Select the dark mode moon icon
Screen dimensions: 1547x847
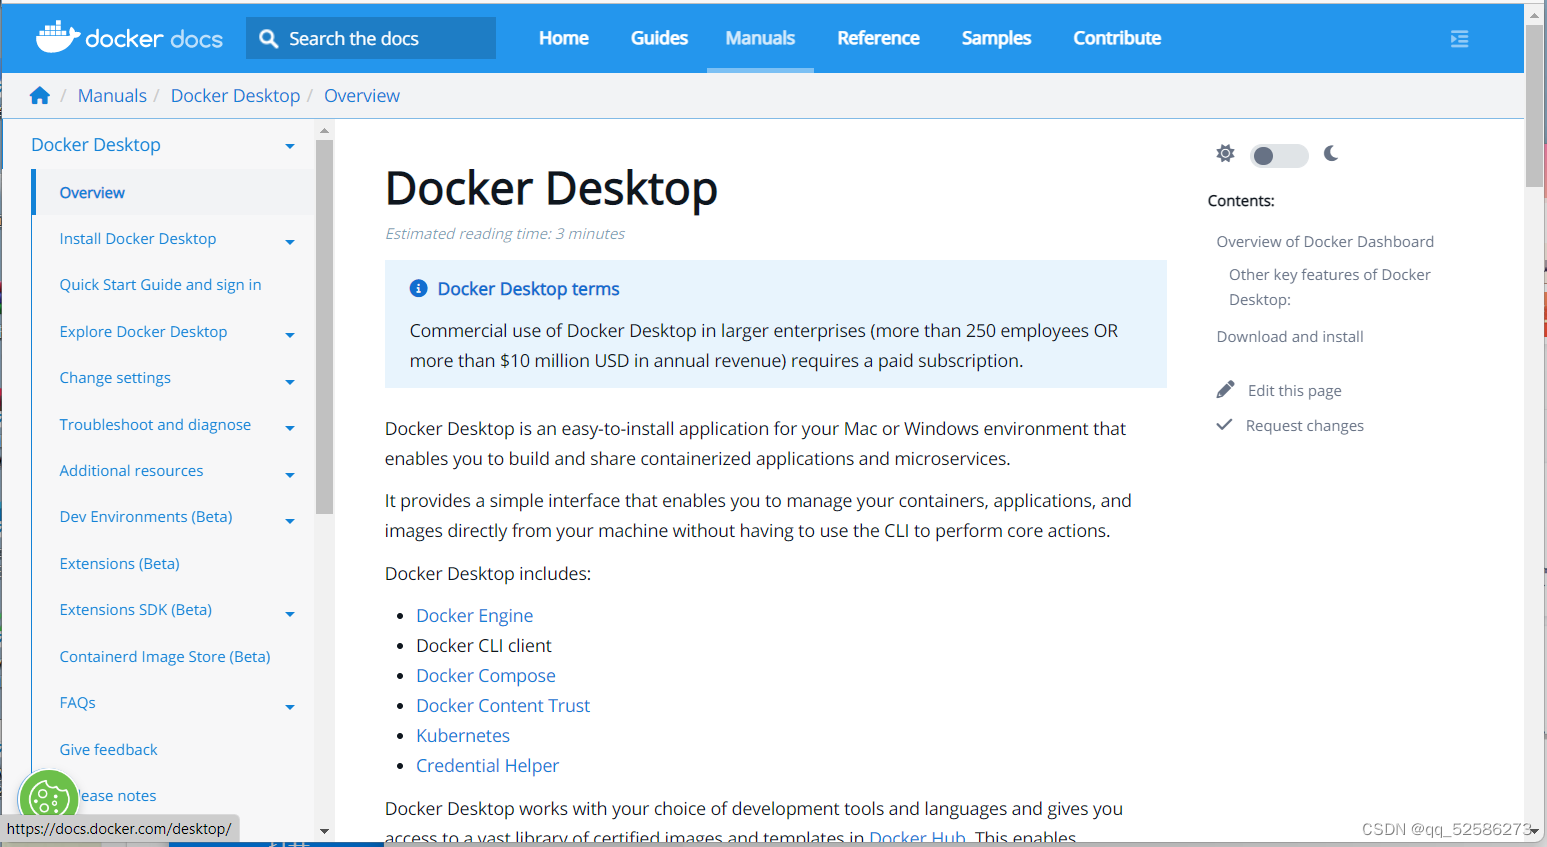tap(1331, 153)
